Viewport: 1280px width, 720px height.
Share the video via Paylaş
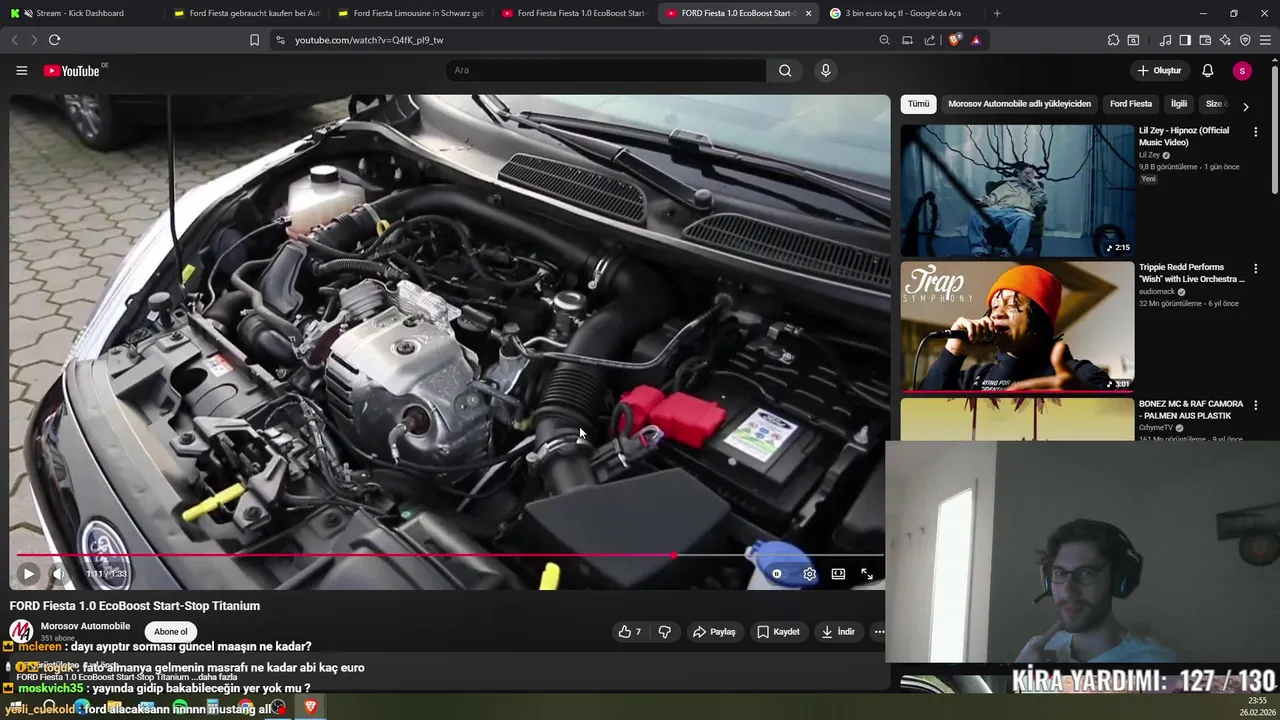click(714, 632)
